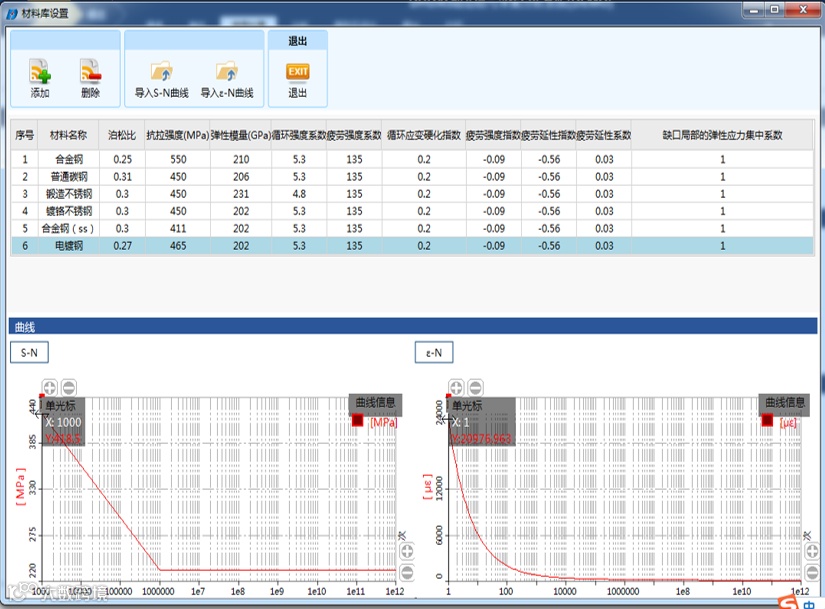Select the 合金钢 material row
The width and height of the screenshot is (825, 609).
coord(412,159)
